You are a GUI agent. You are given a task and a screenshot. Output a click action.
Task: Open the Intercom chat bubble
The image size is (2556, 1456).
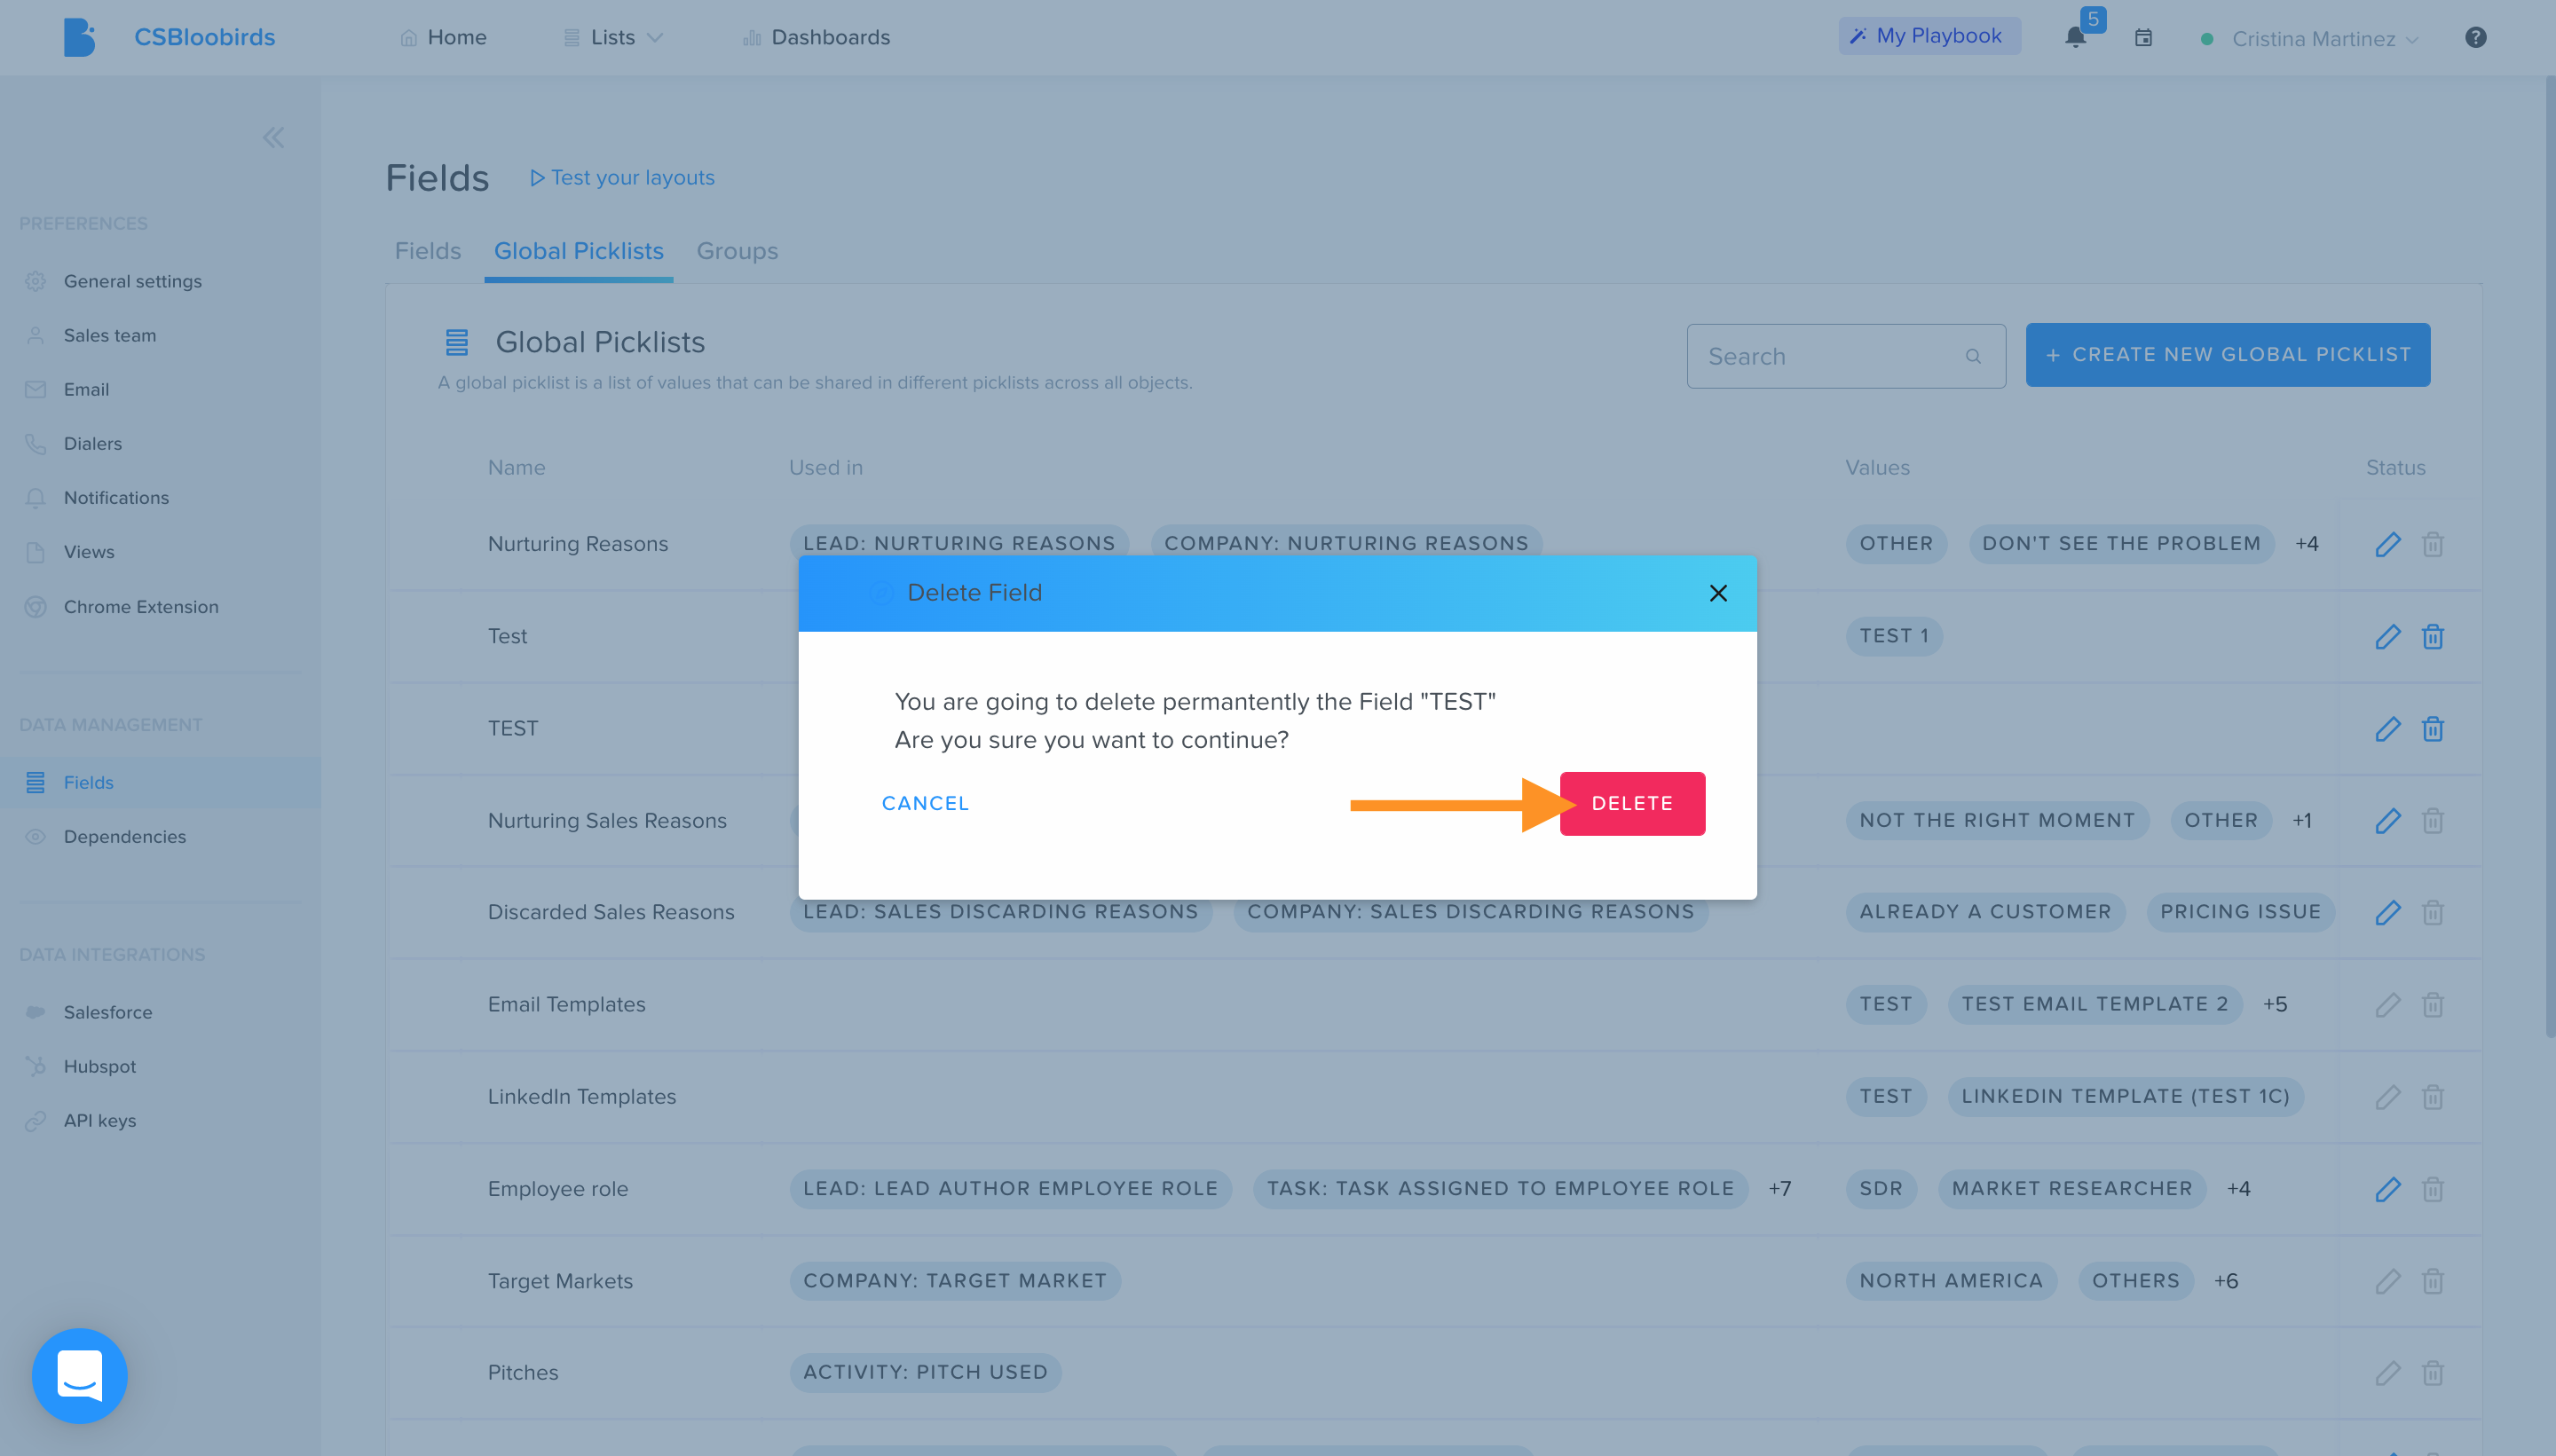pos(80,1375)
